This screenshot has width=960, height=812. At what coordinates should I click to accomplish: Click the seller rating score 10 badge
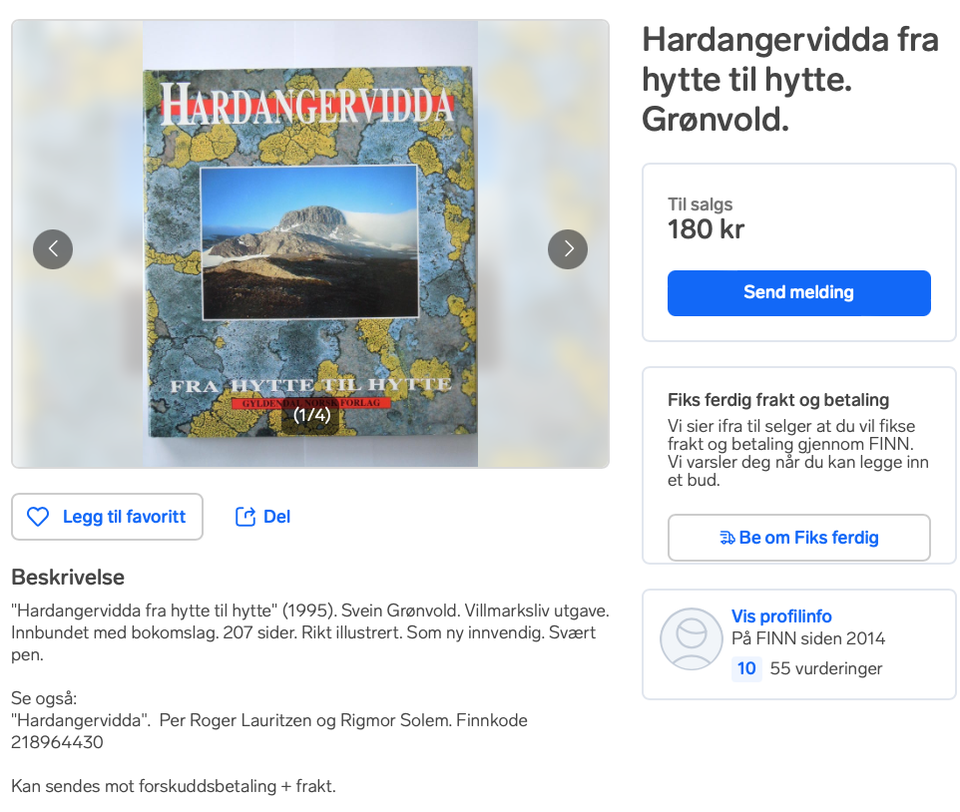(x=746, y=668)
